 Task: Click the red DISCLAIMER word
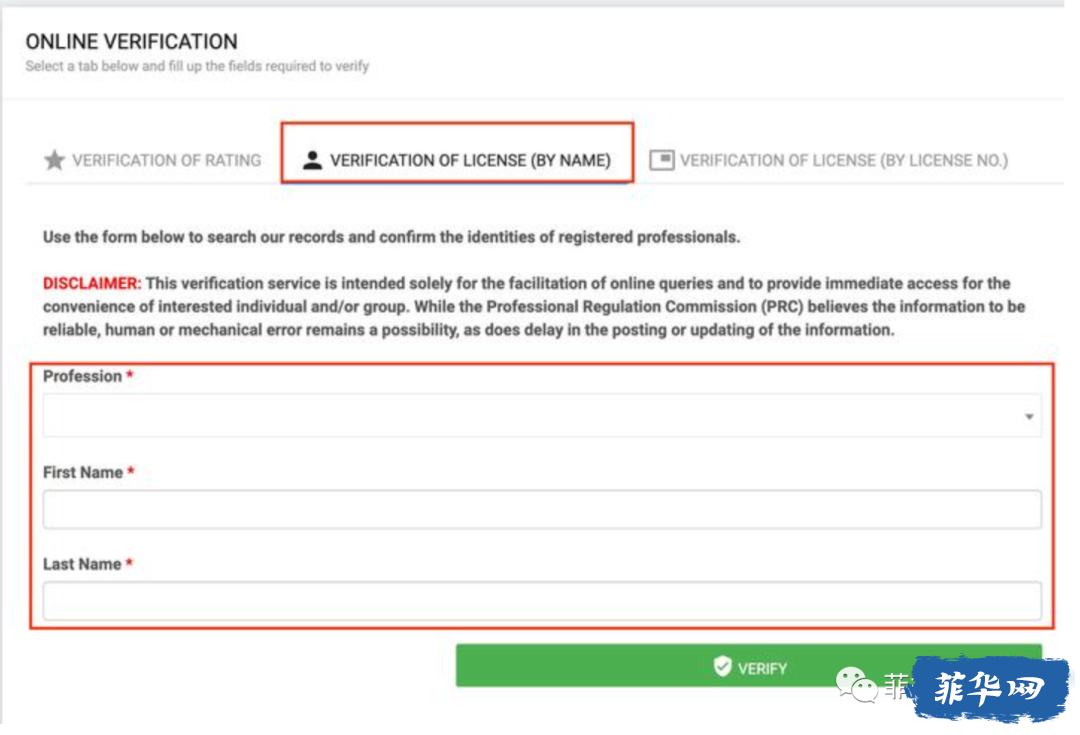point(92,283)
